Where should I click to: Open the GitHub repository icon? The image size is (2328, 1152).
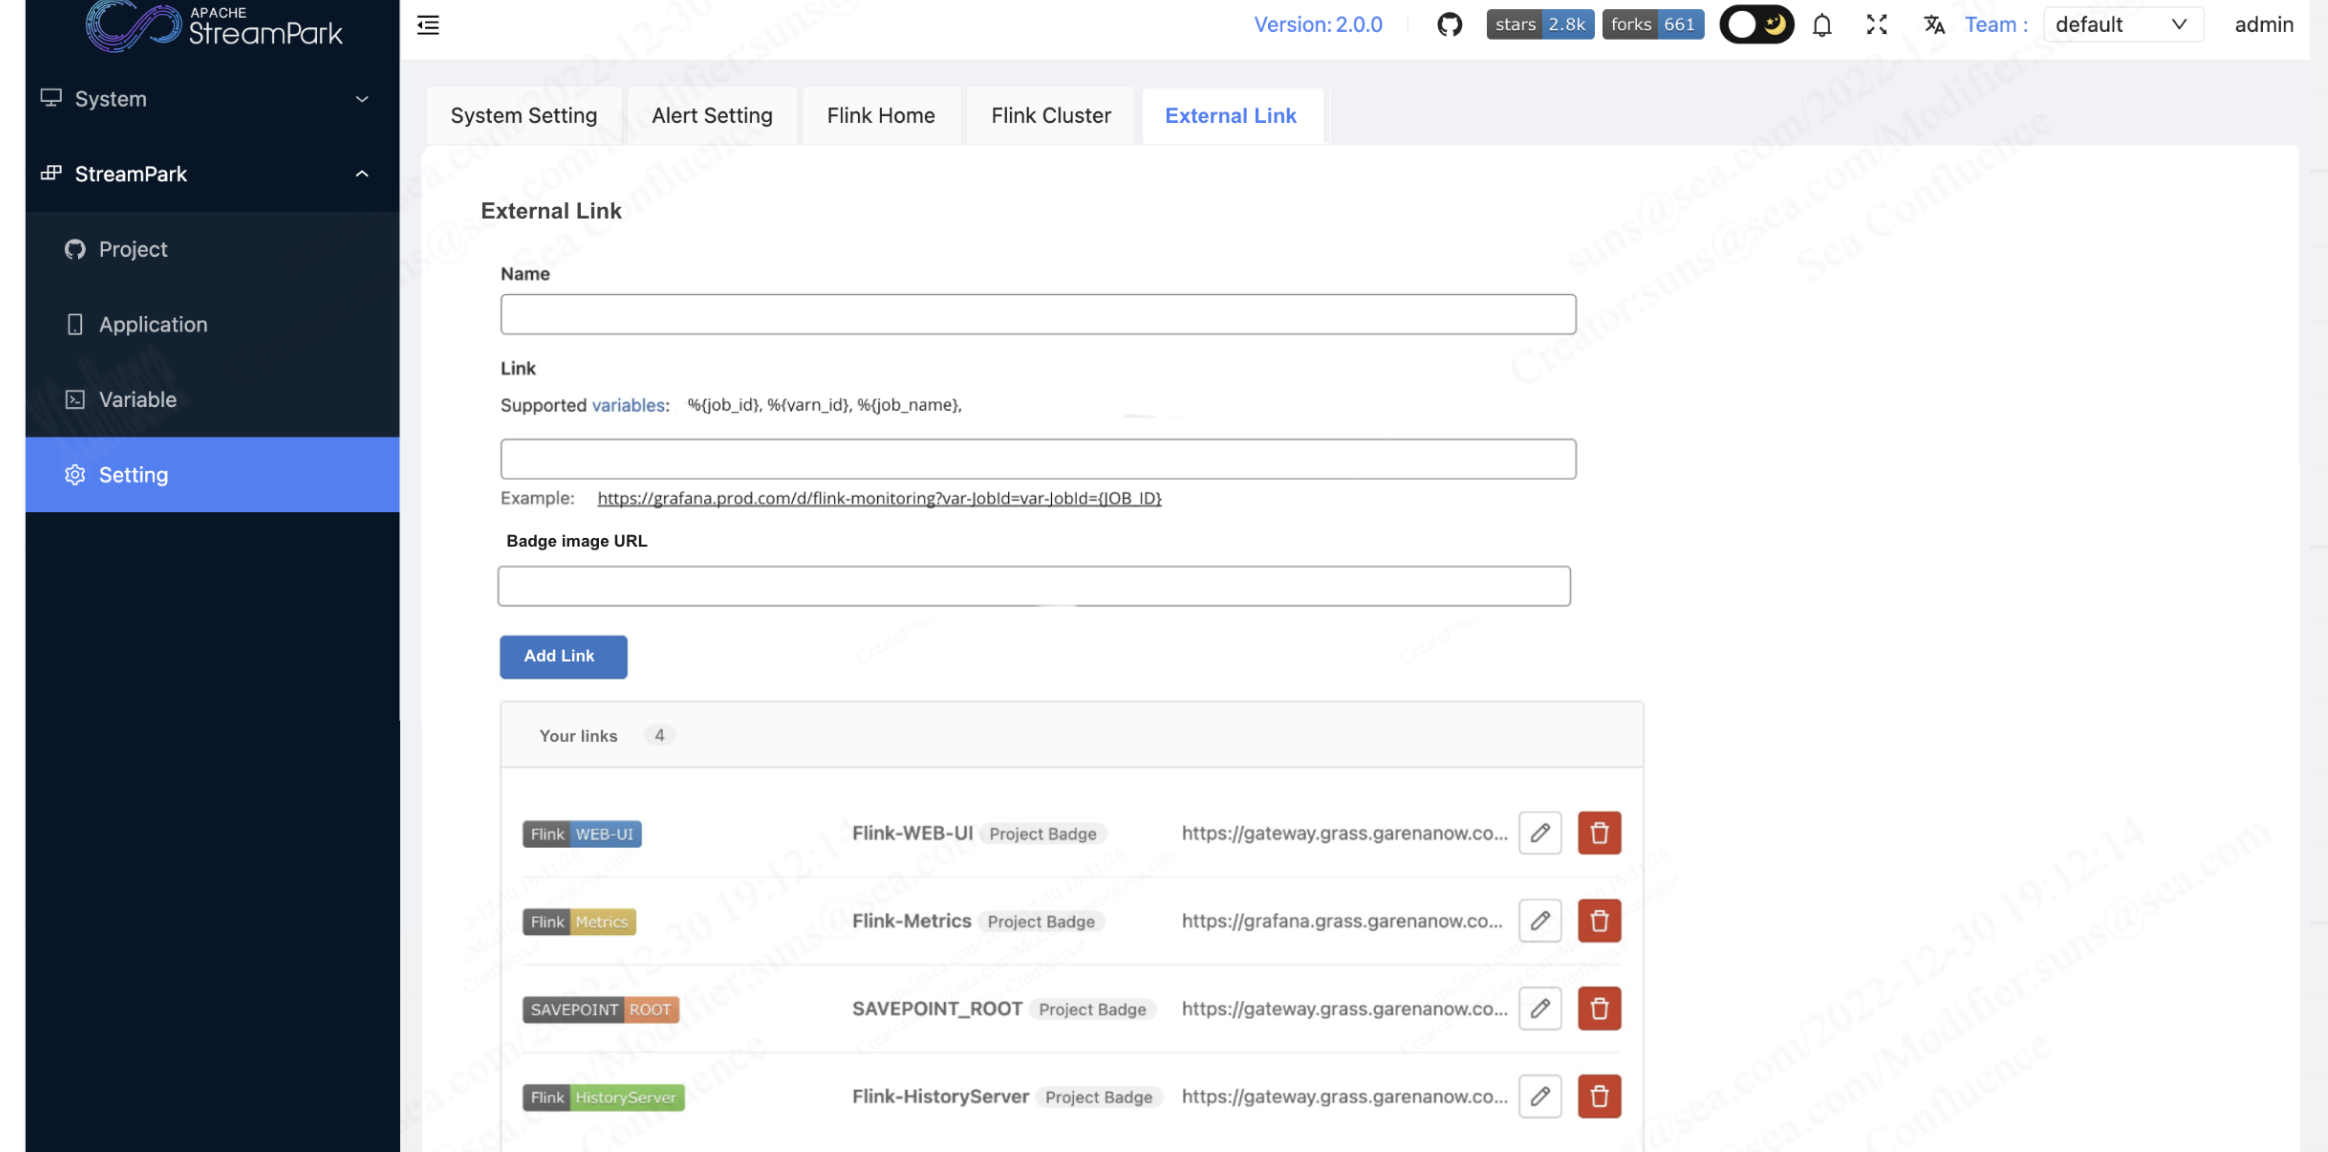point(1449,25)
